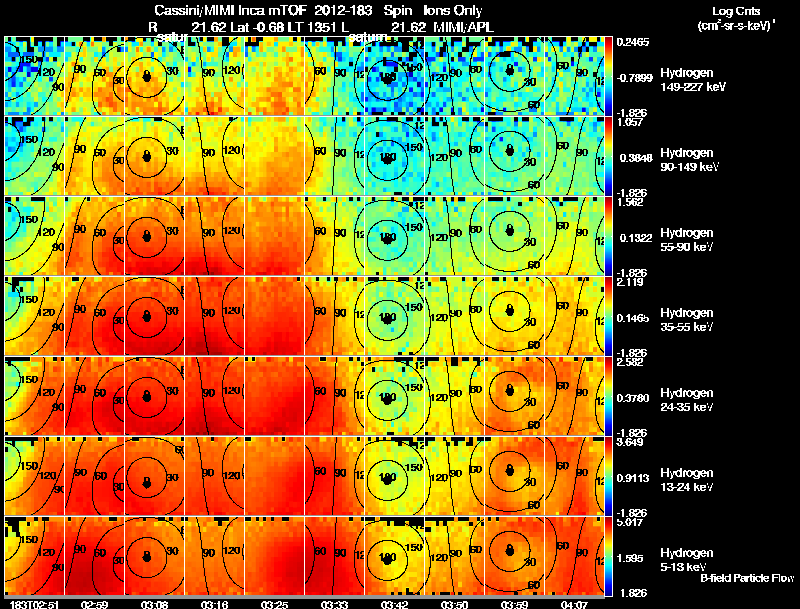800x609 pixels.
Task: Click the color bar beside Hydrogen 35-55 keV
Action: tap(608, 316)
